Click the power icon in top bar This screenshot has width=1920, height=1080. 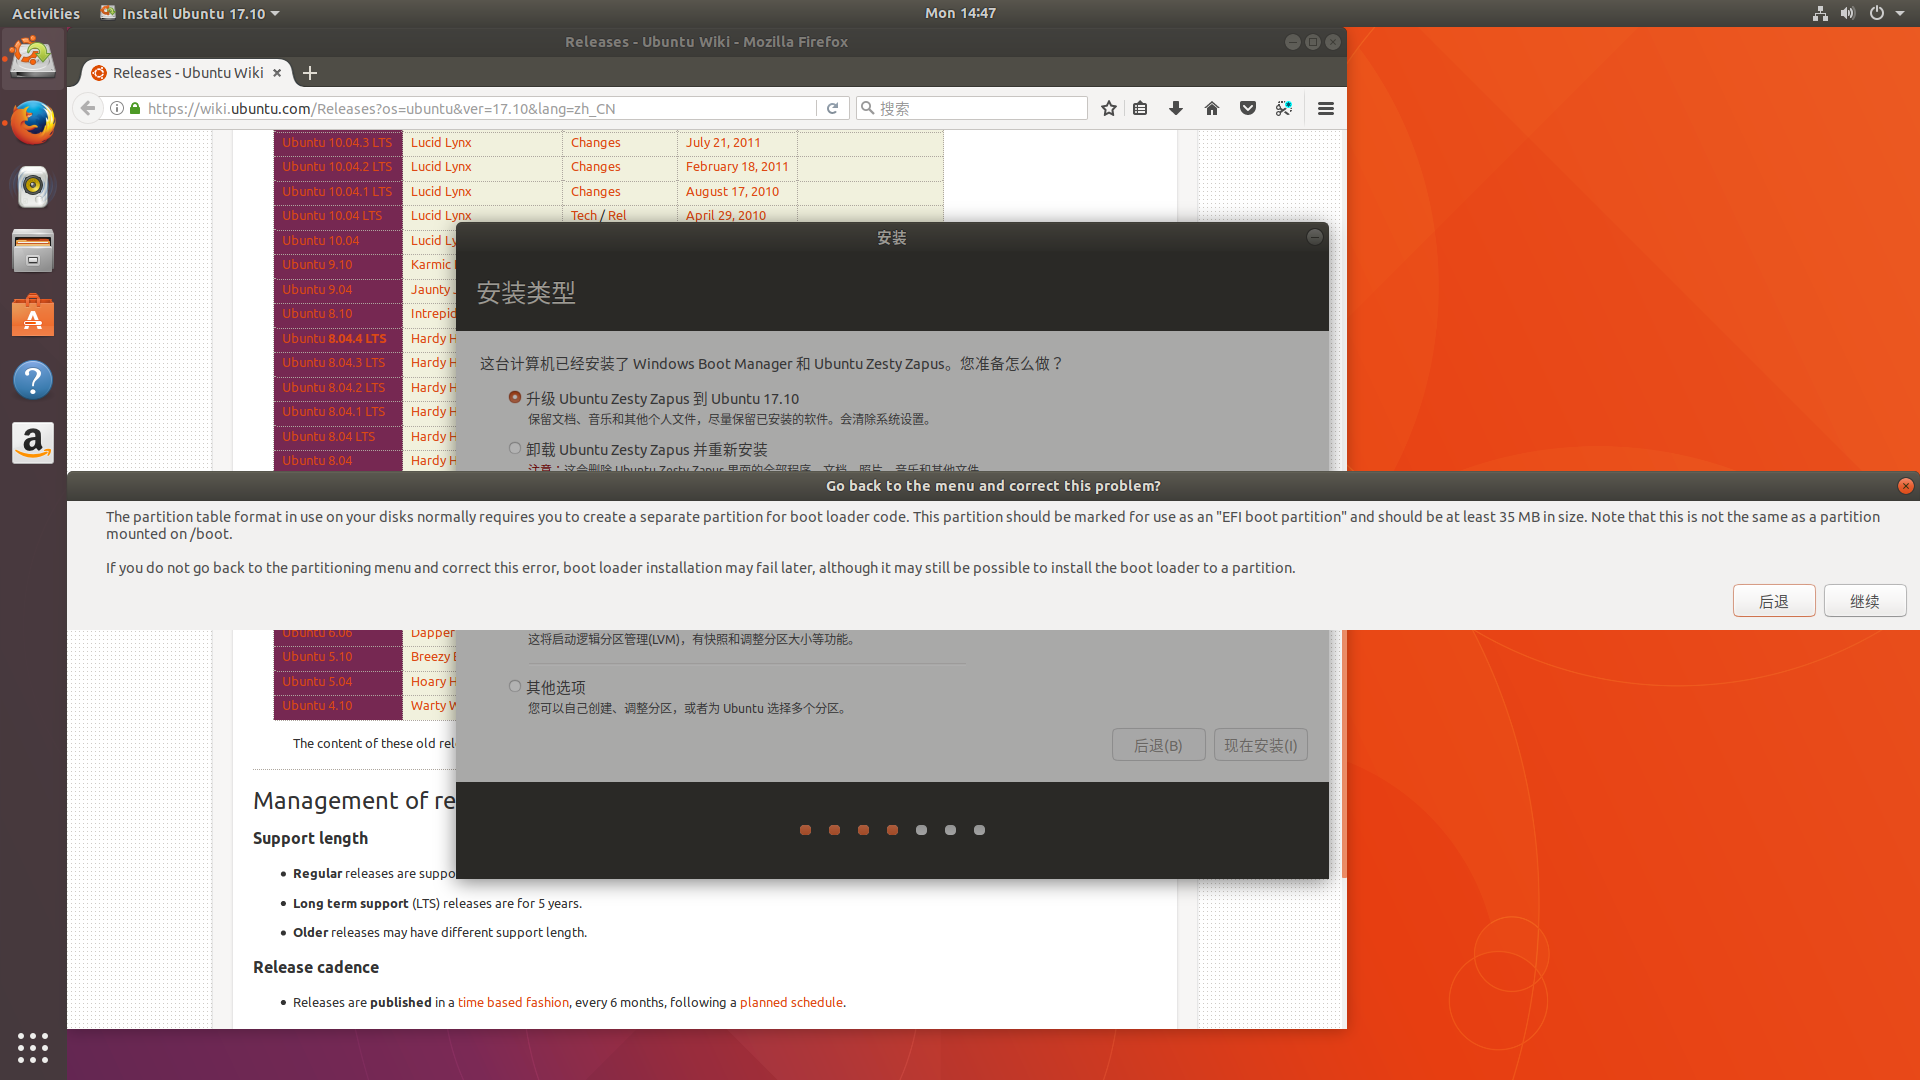[1877, 13]
